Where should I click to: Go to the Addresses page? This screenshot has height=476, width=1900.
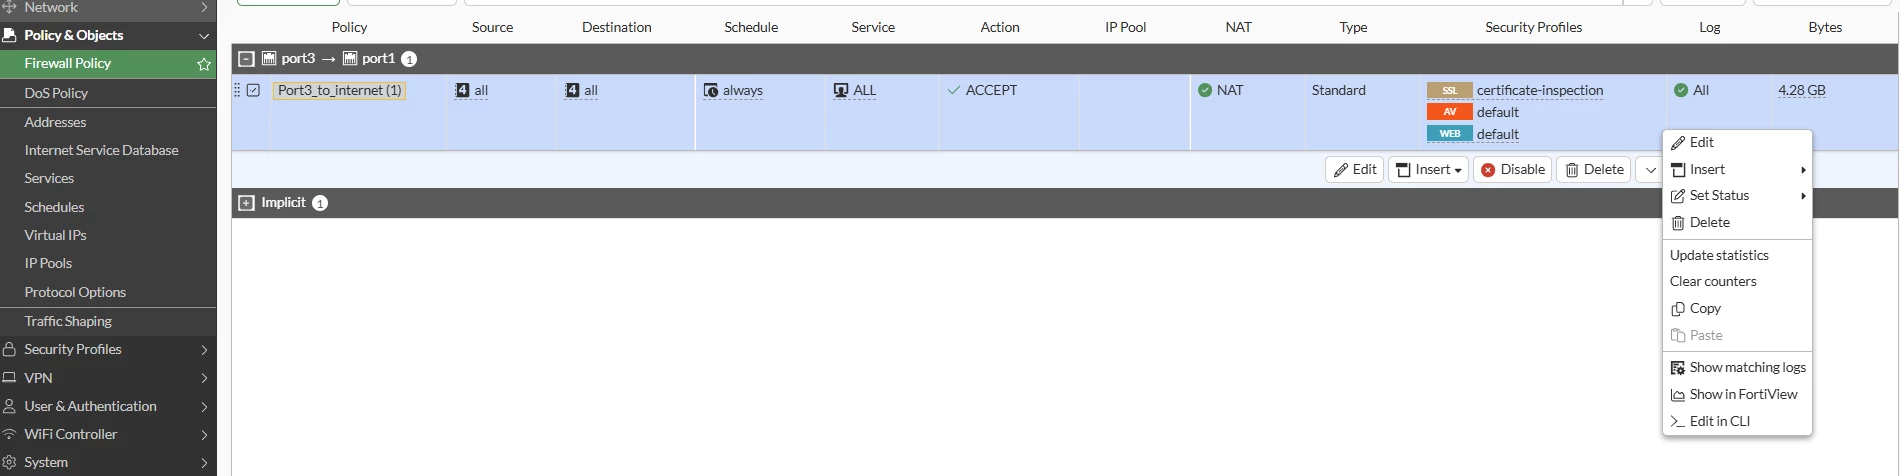[55, 122]
